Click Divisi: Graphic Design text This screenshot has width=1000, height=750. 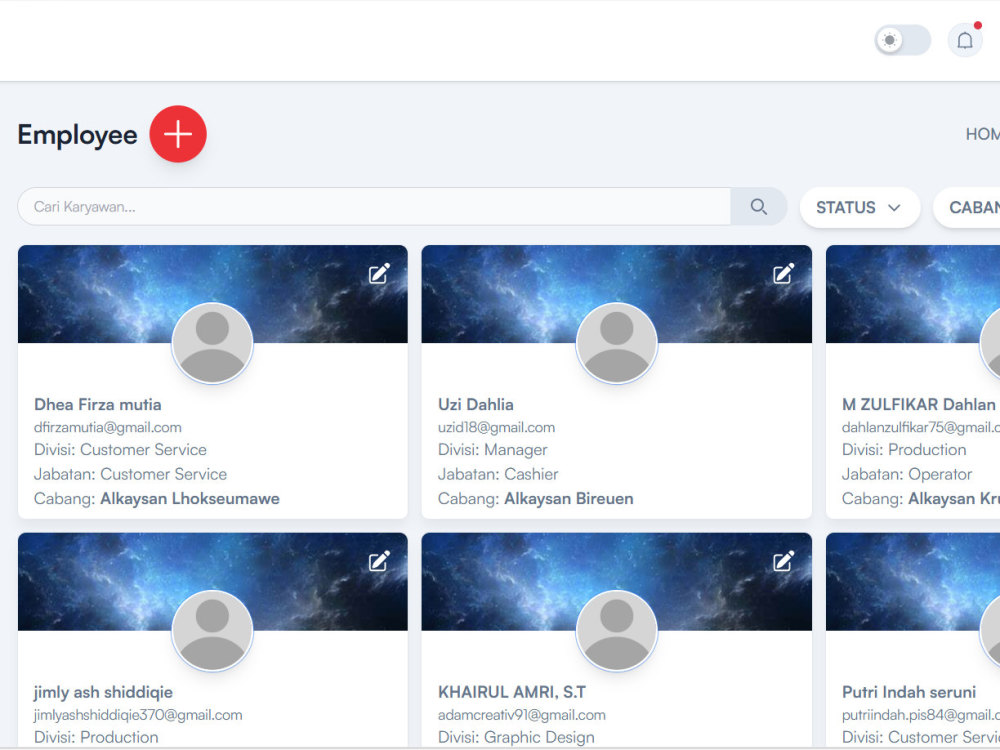[x=517, y=737]
